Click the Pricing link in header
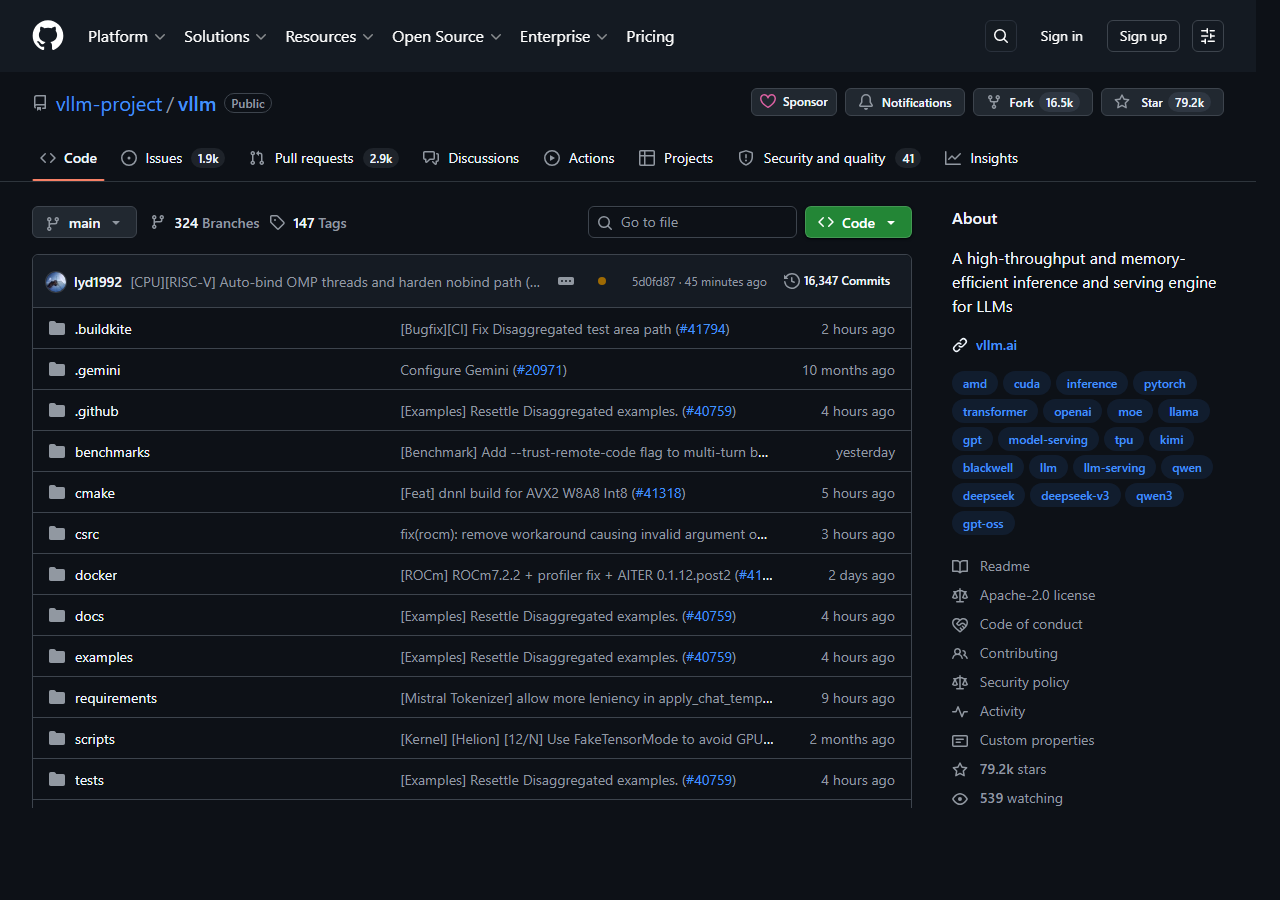 coord(650,36)
